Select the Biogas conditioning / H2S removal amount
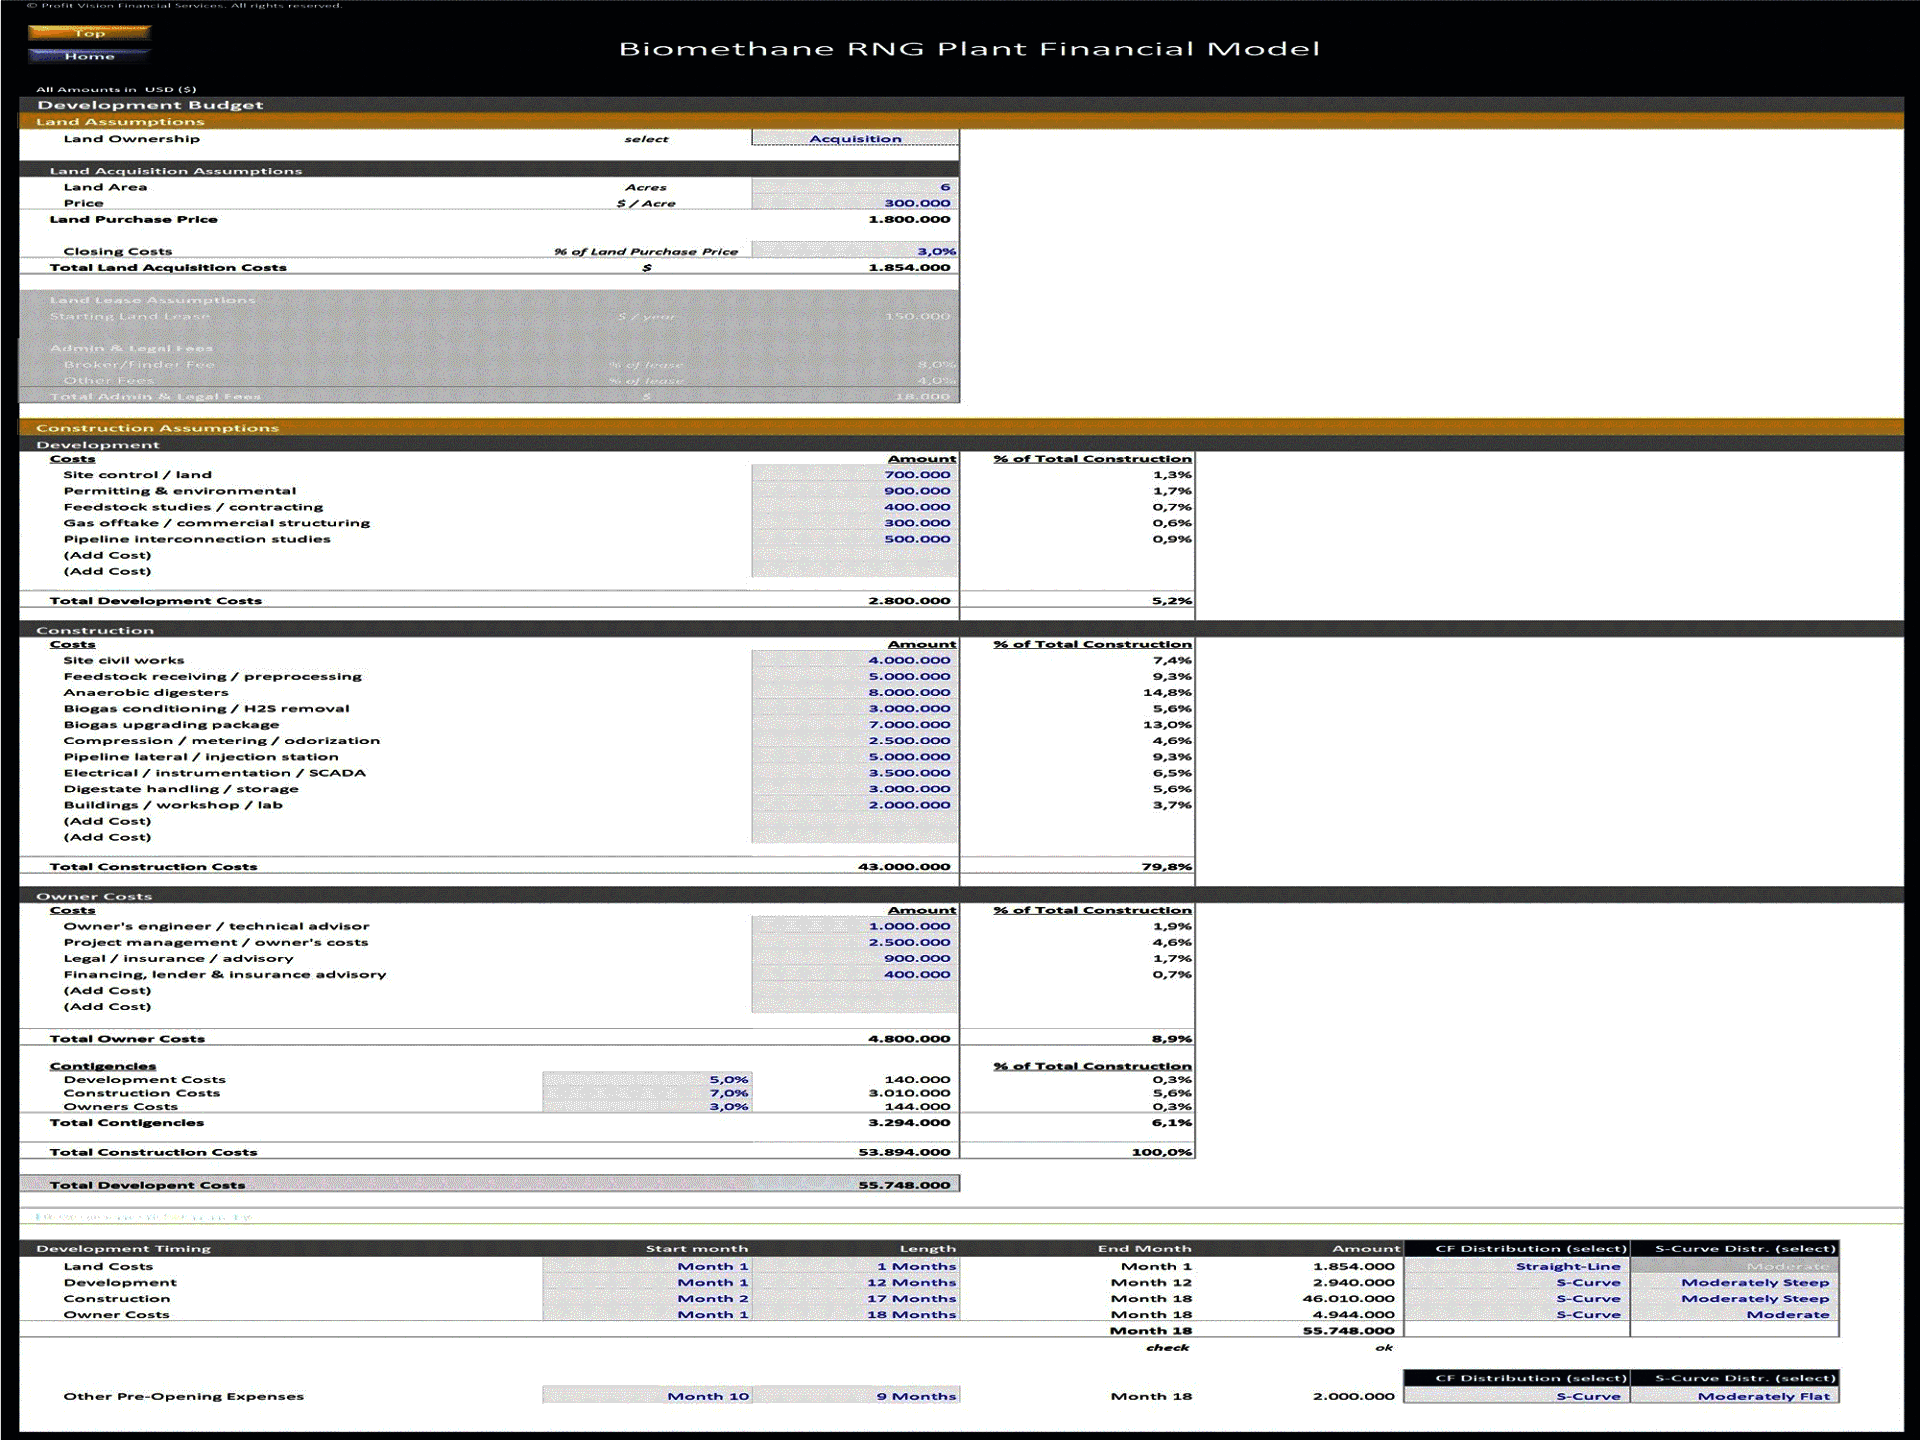This screenshot has height=1440, width=1920. tap(855, 708)
